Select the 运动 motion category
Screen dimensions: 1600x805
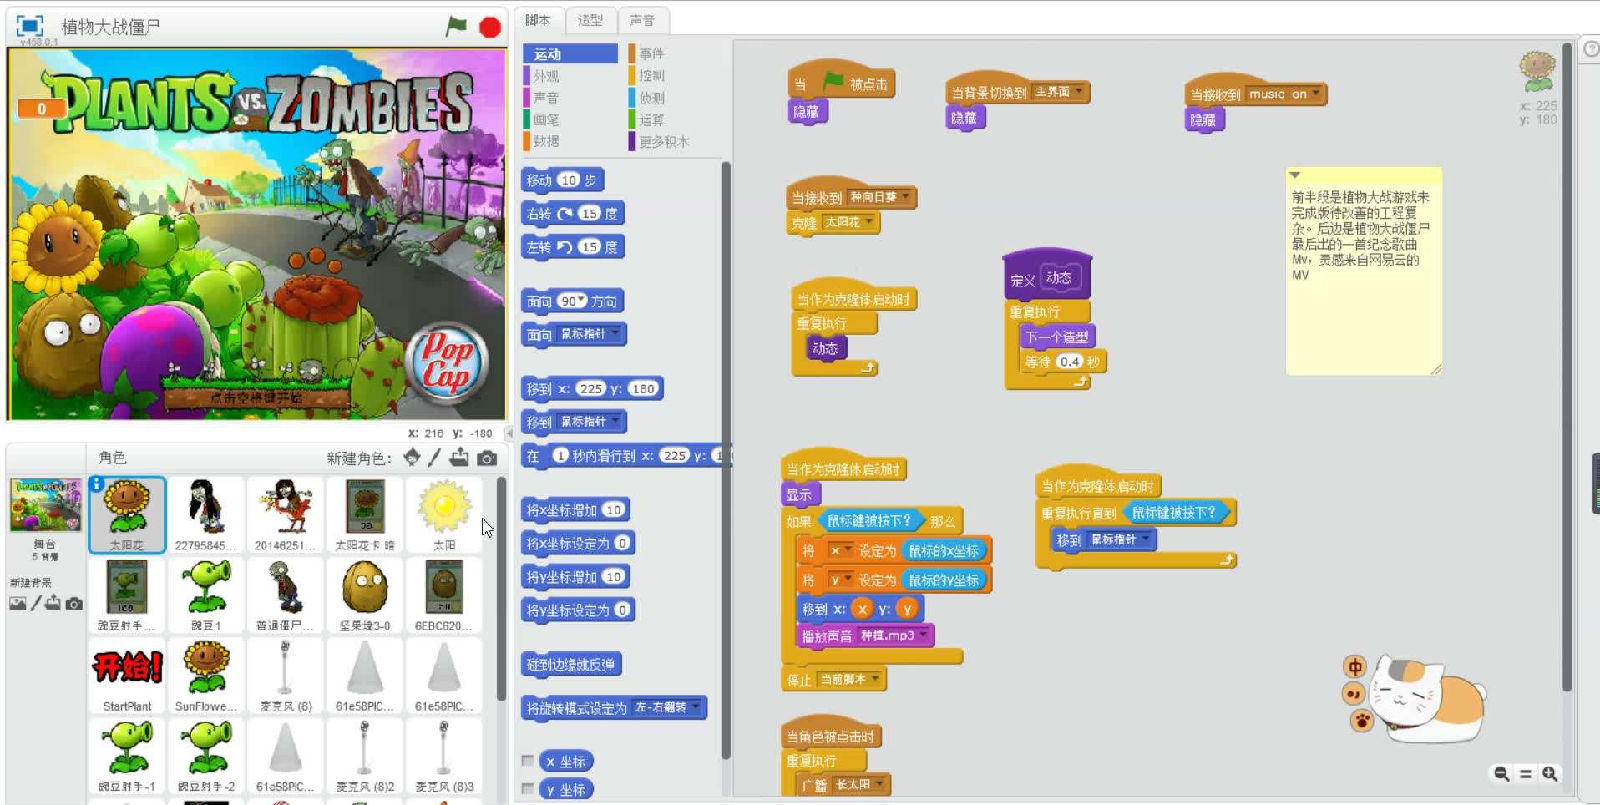point(570,54)
